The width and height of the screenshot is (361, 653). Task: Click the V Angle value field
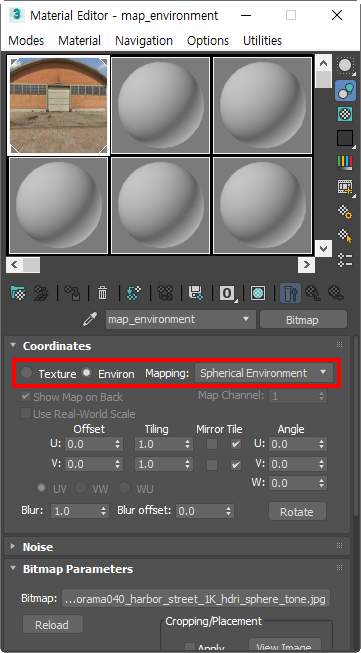pyautogui.click(x=293, y=464)
